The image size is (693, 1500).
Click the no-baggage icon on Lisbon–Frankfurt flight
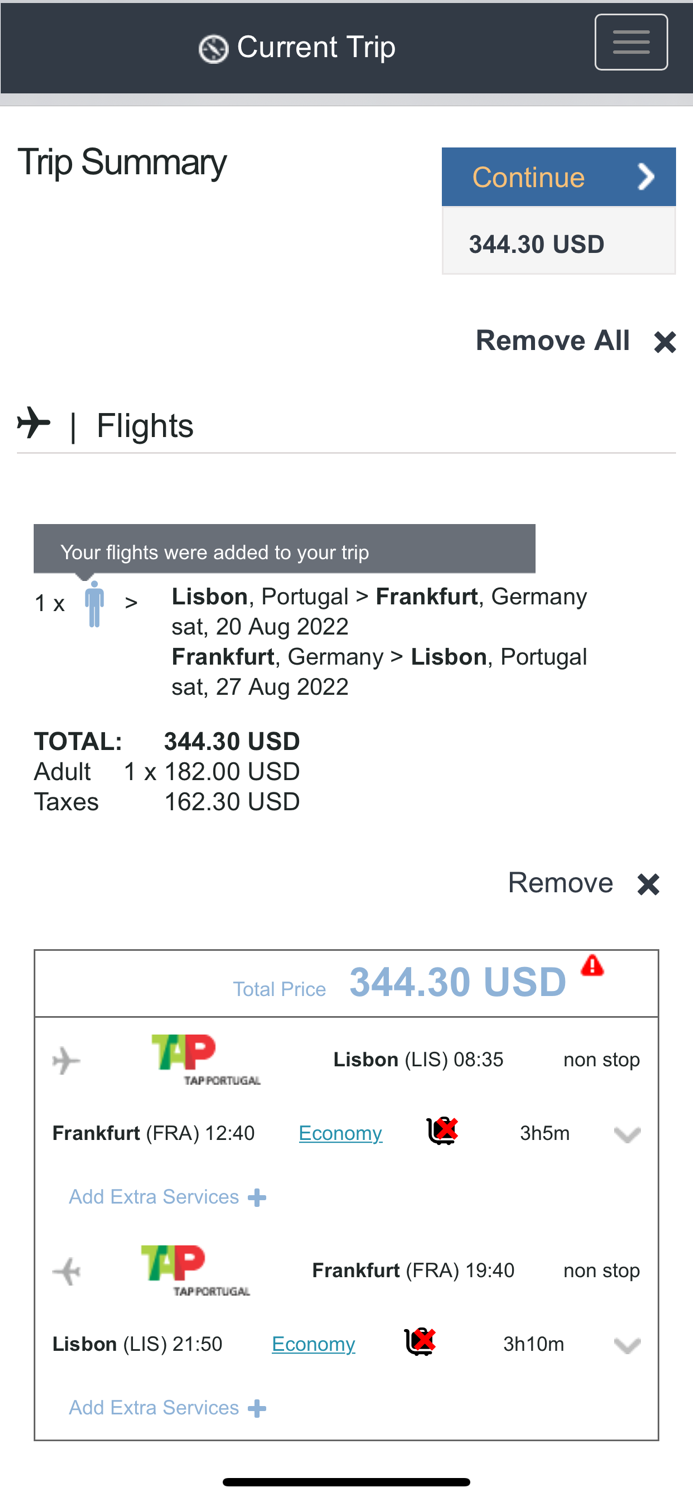[x=442, y=1131]
